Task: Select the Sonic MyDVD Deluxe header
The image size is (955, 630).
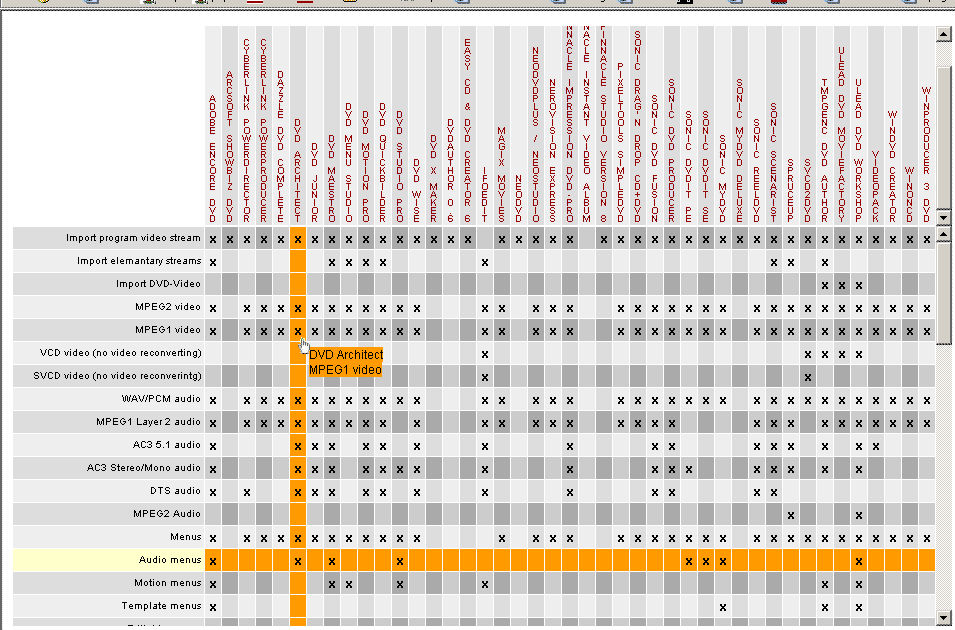Action: [x=740, y=150]
